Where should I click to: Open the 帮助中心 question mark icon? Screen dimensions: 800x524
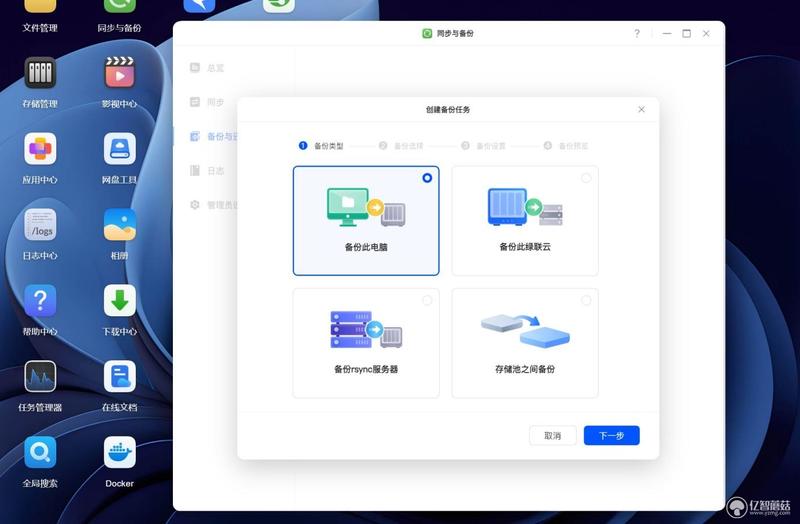(40, 301)
